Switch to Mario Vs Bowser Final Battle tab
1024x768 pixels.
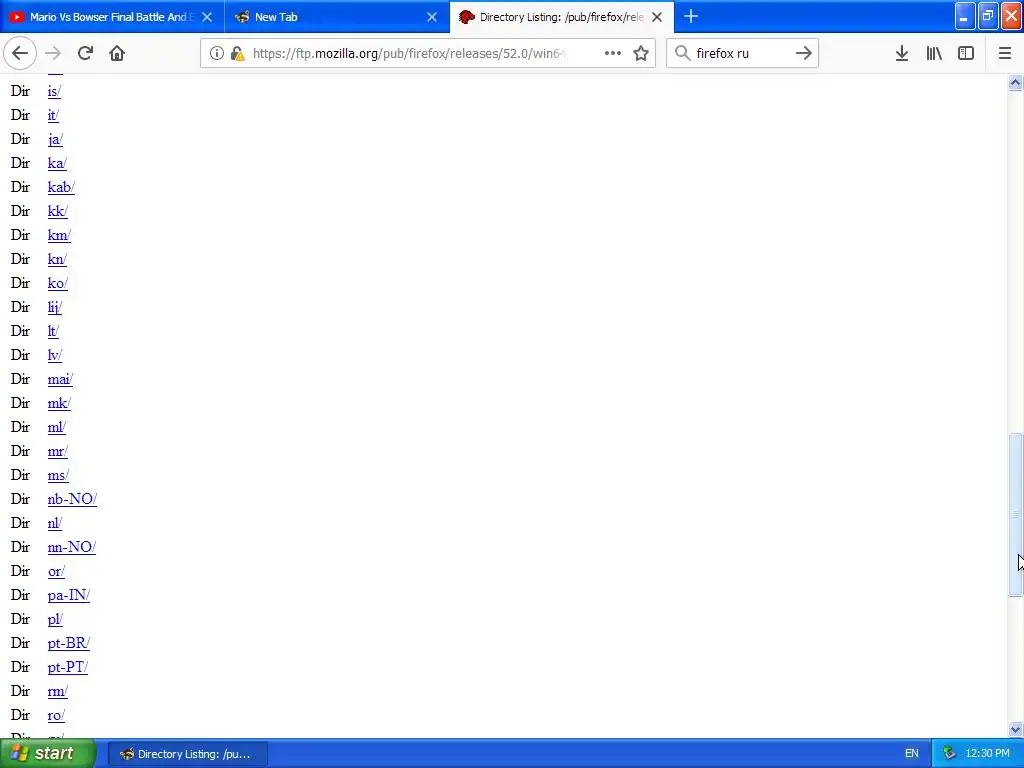112,17
